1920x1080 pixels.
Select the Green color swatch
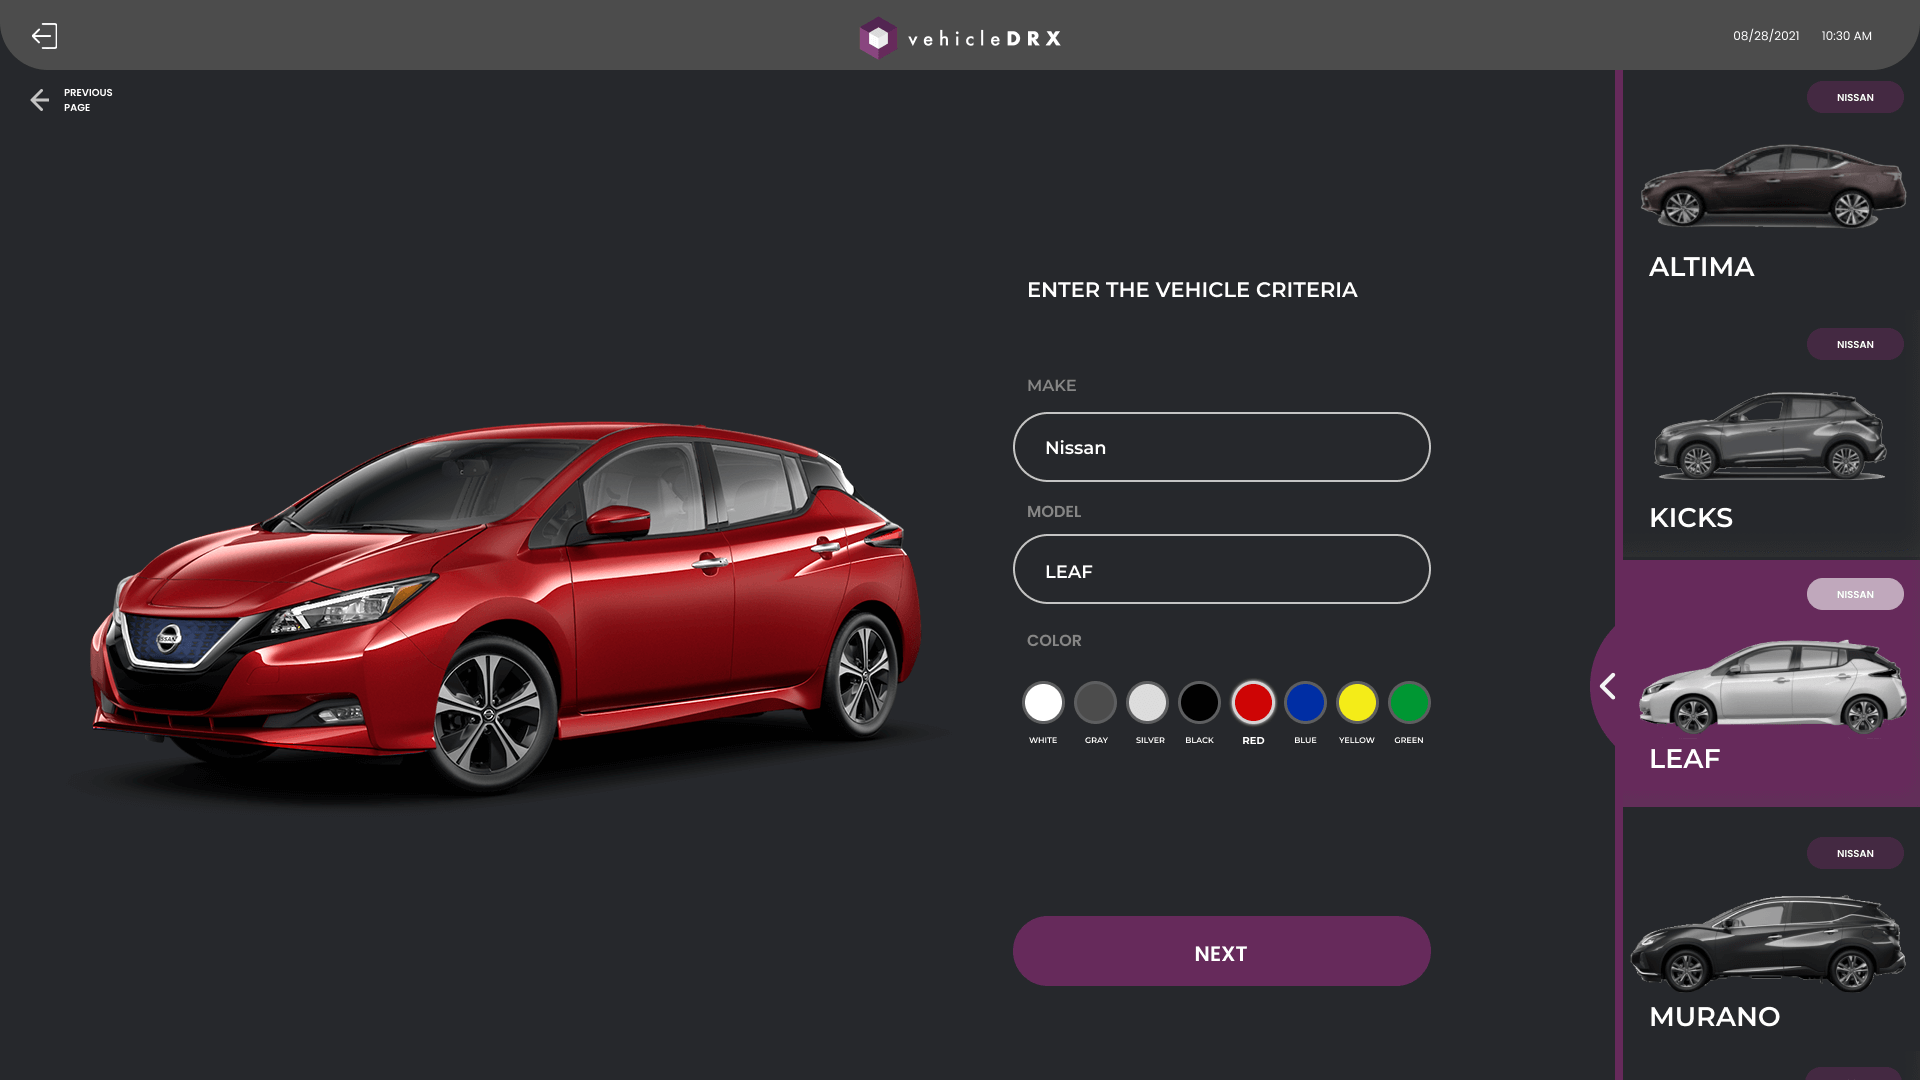1409,702
